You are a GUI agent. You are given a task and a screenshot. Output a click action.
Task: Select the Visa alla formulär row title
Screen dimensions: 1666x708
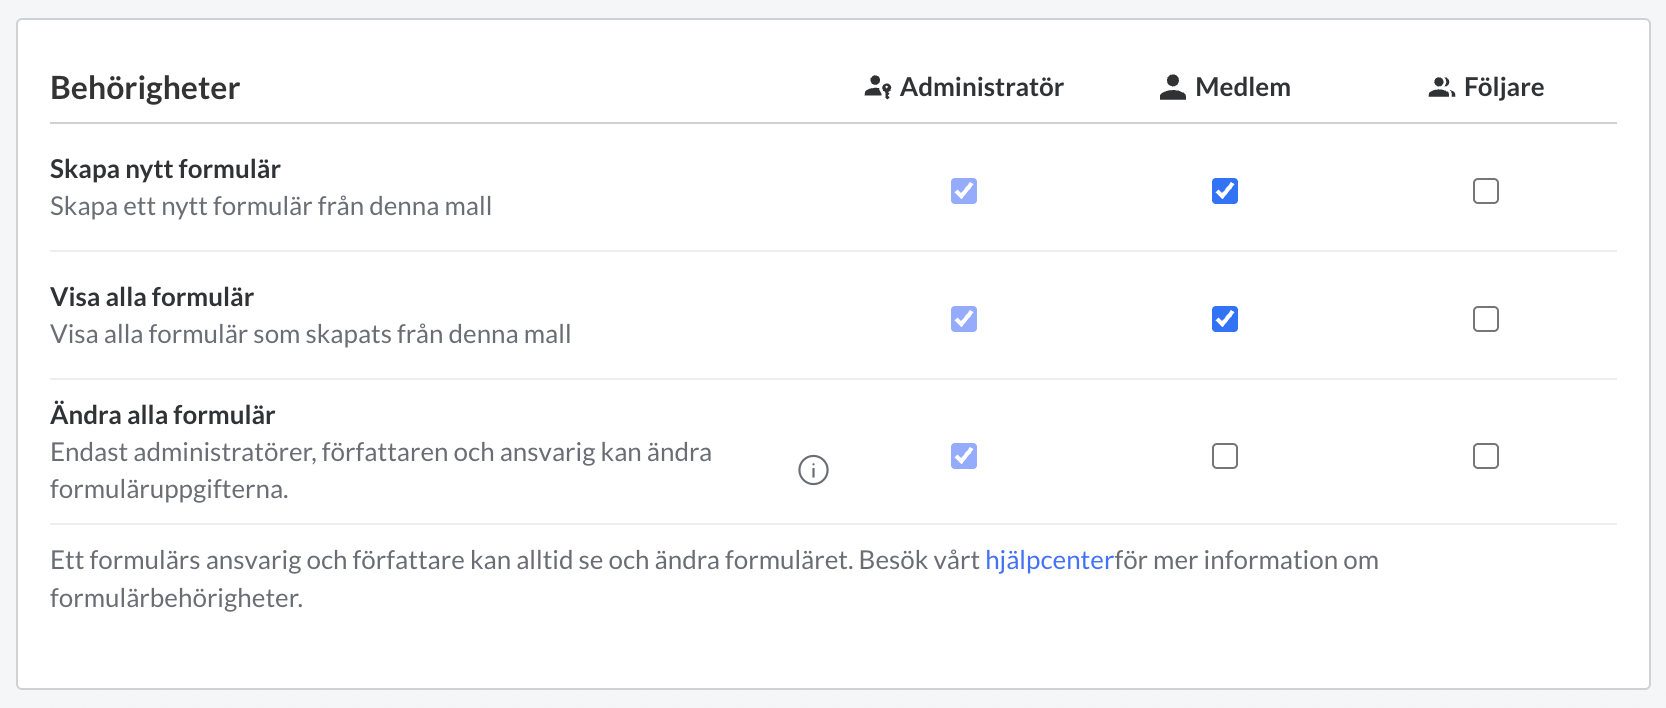point(152,297)
